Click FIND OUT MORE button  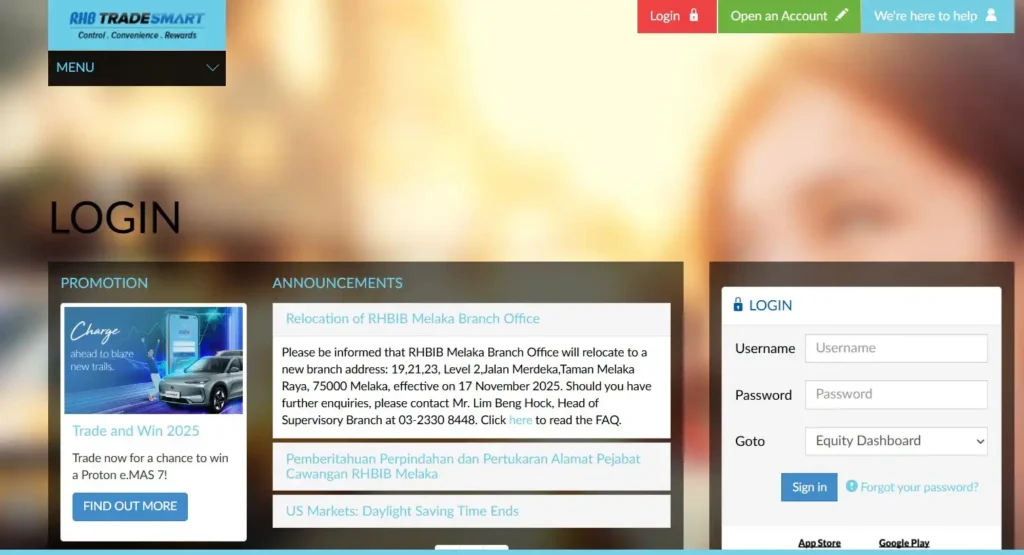(x=130, y=507)
